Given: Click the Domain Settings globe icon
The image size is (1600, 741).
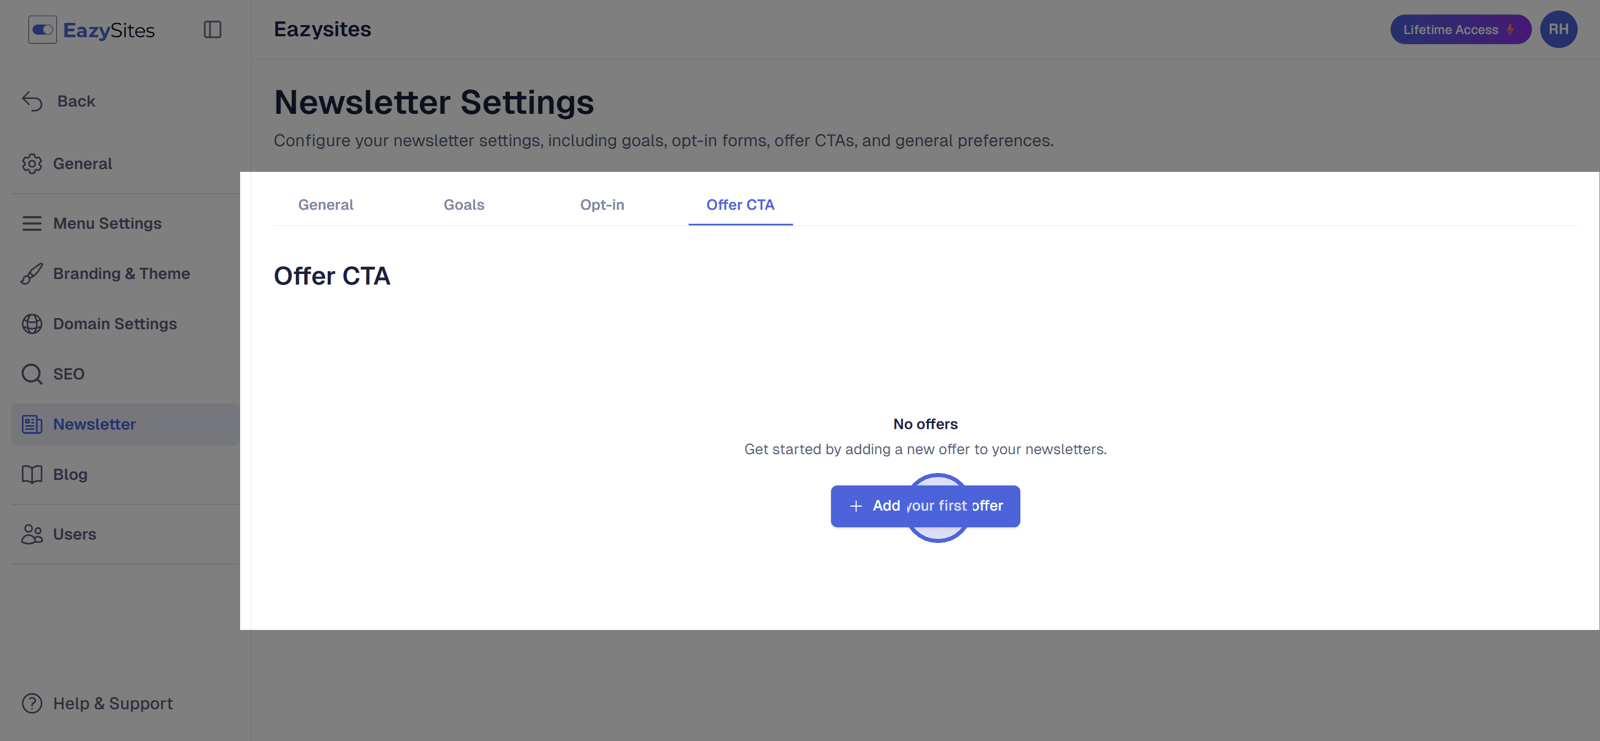Looking at the screenshot, I should point(32,324).
